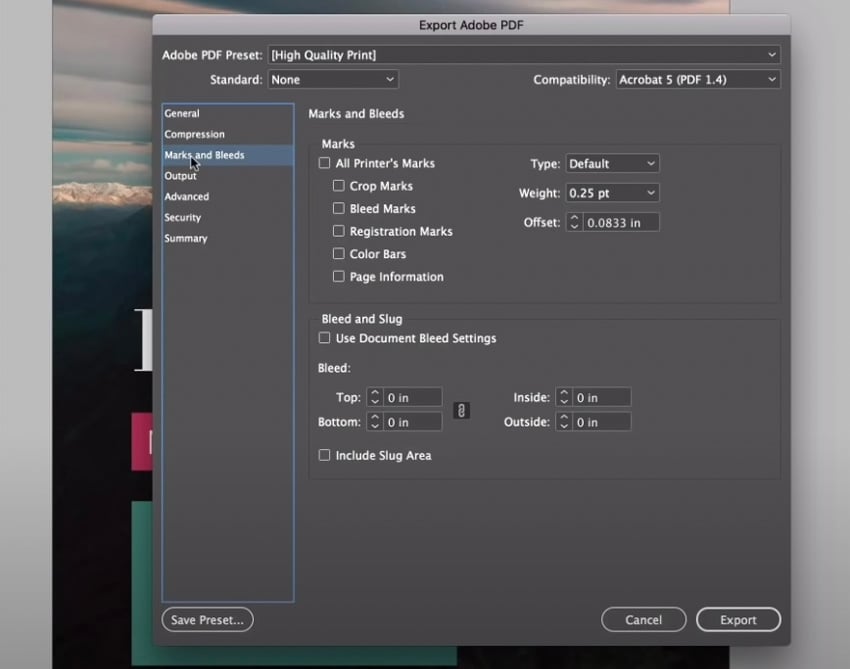Click the Outside bleed stepper arrows

[x=564, y=422]
